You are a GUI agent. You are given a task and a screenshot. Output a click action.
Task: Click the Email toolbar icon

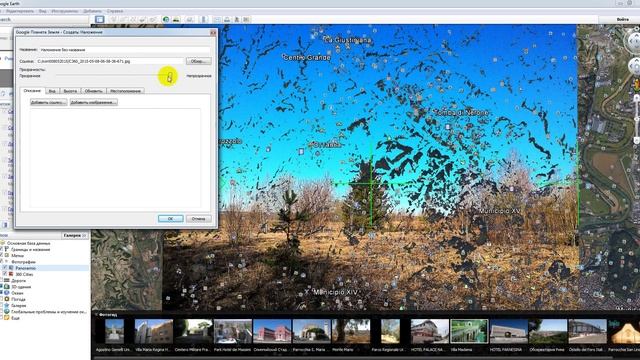[217, 19]
